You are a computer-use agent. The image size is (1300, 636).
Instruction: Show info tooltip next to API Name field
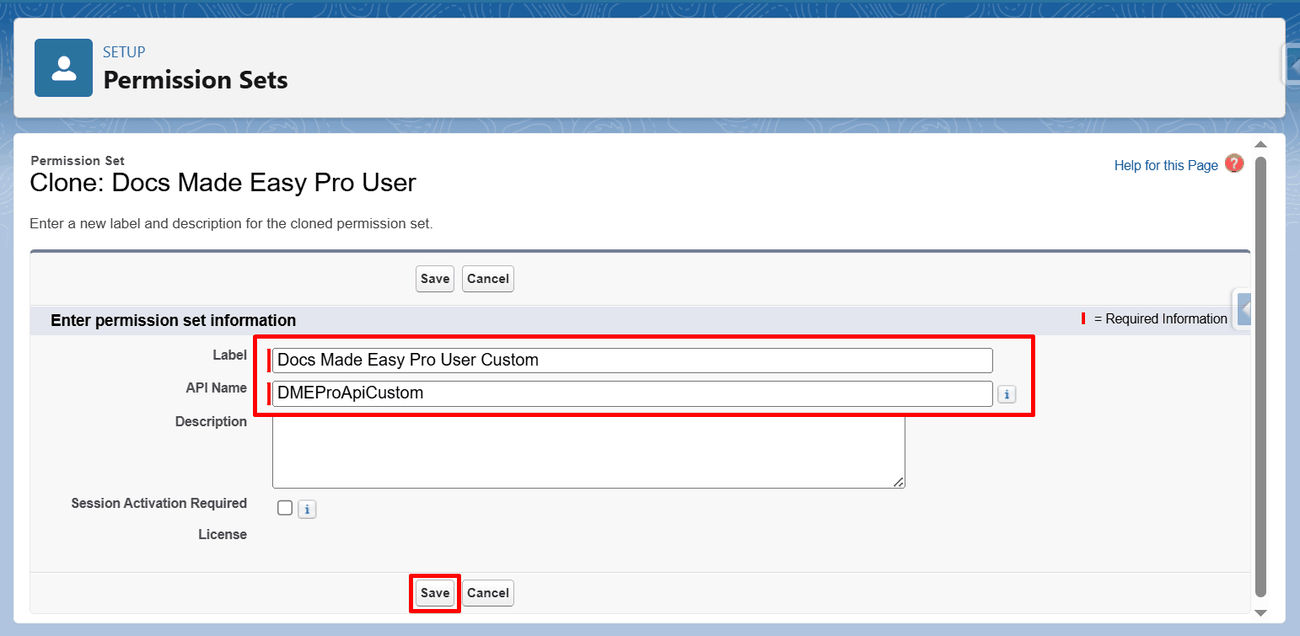(x=1007, y=394)
